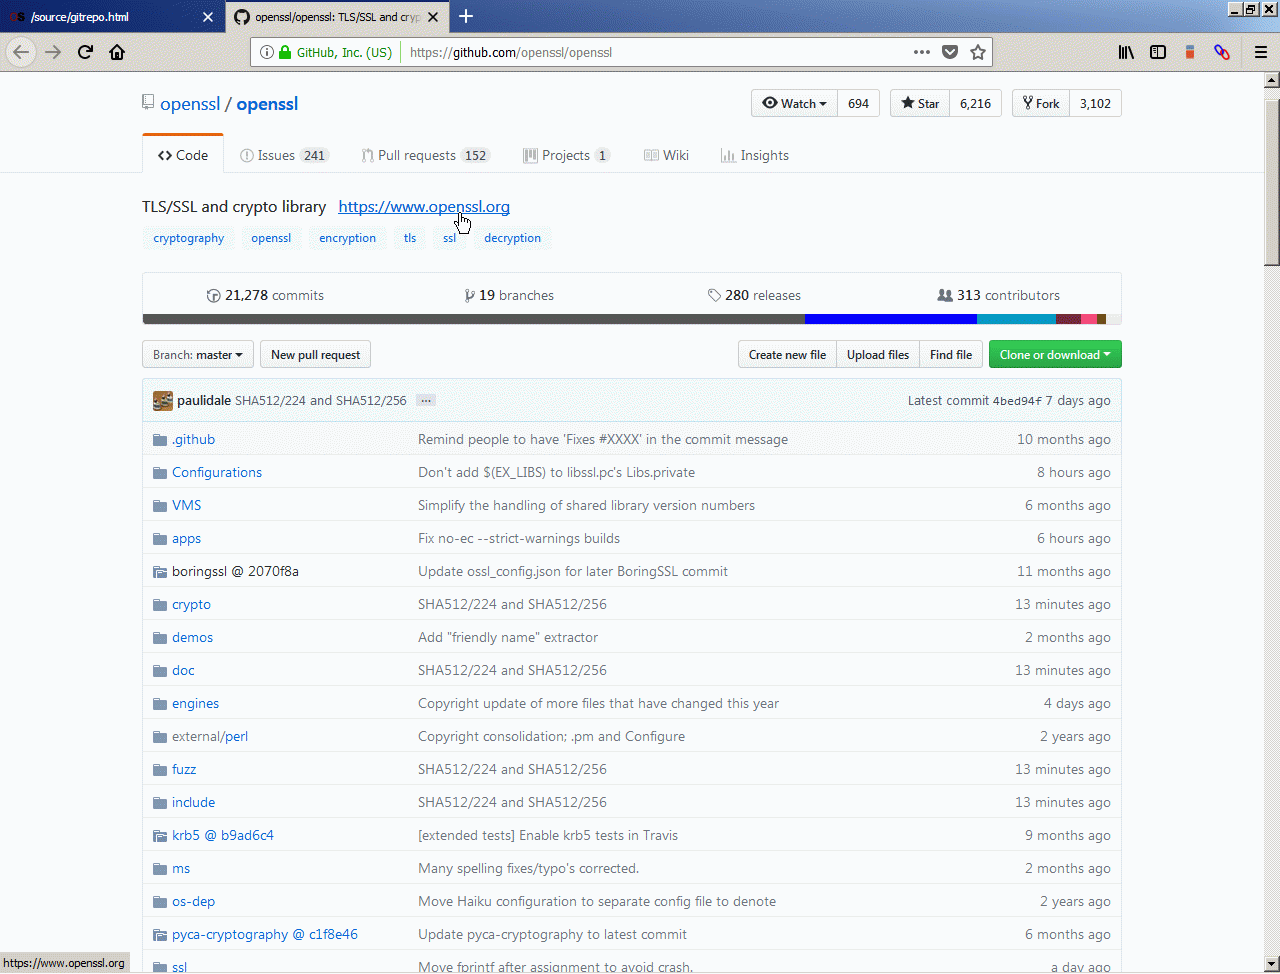The height and width of the screenshot is (974, 1280).
Task: Open a new browser tab
Action: click(466, 16)
